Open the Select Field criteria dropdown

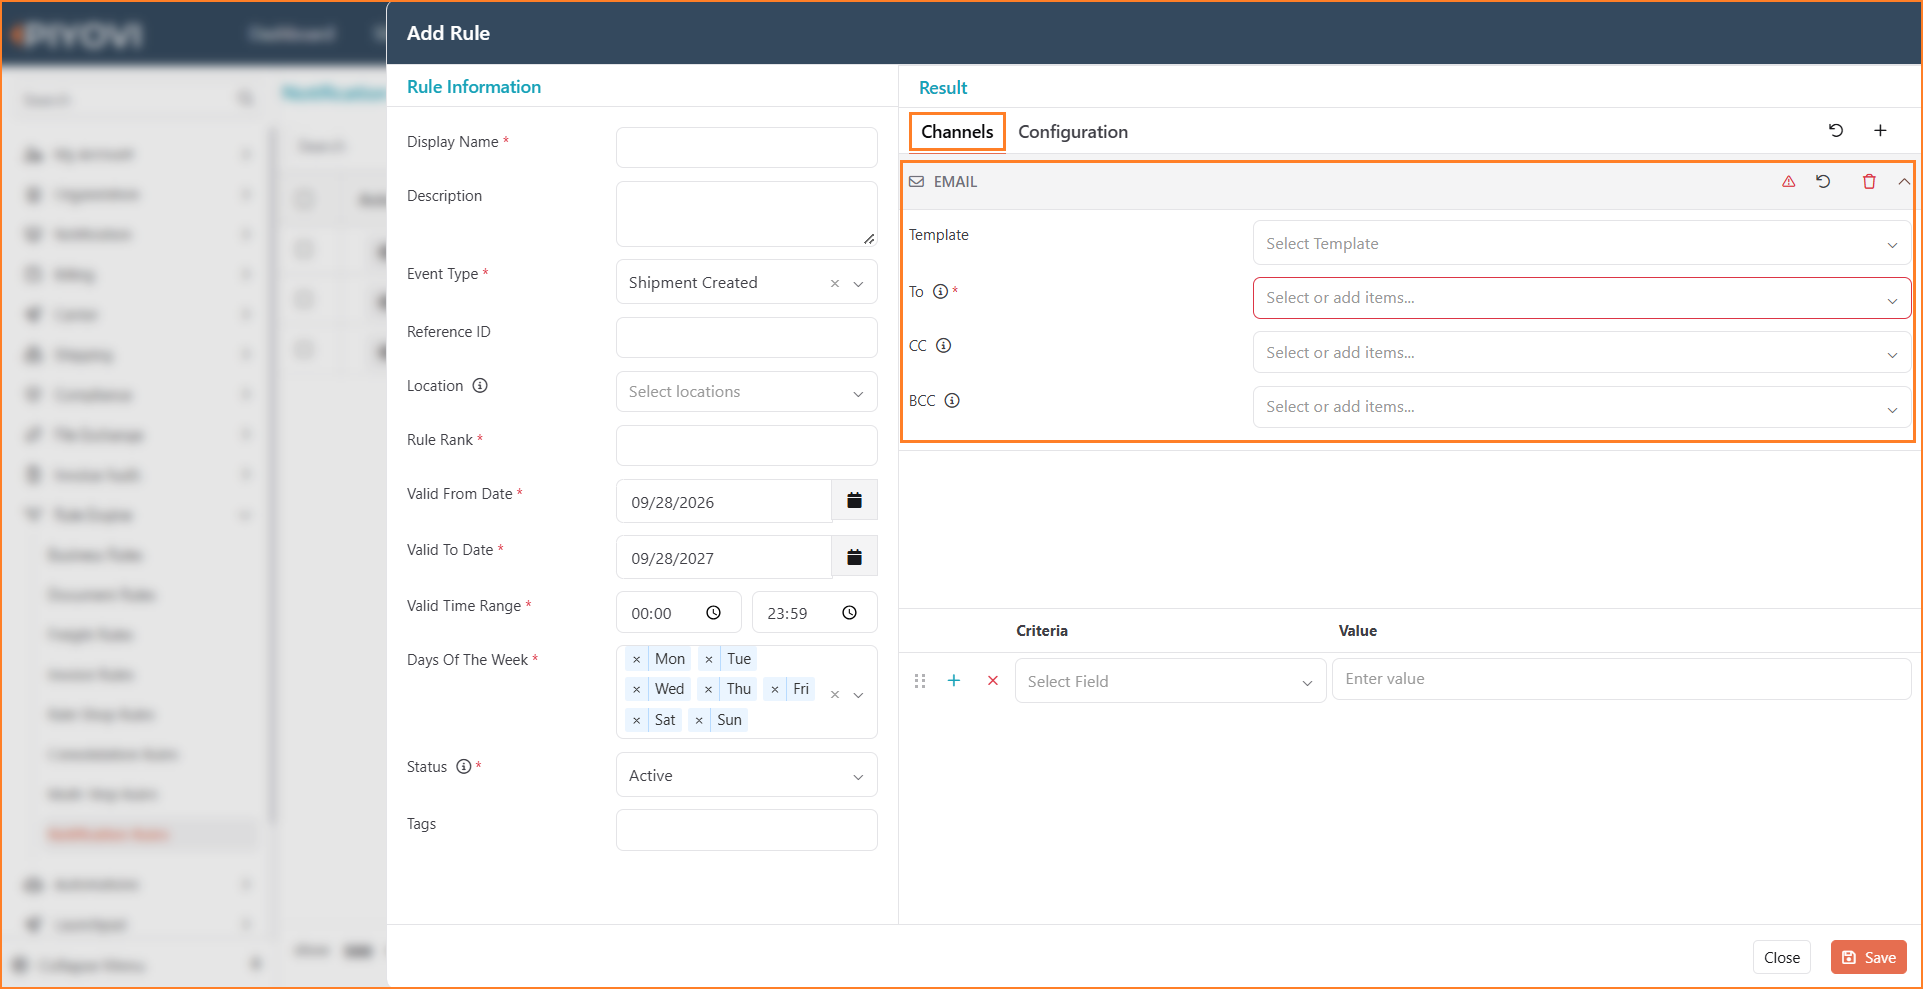click(x=1170, y=681)
